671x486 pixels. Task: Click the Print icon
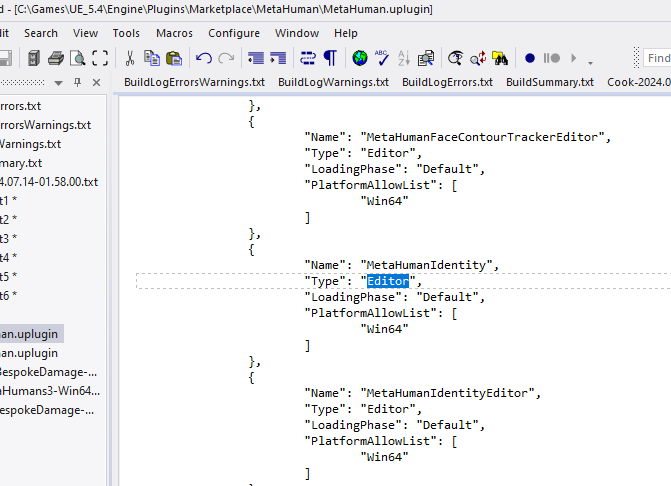(x=56, y=58)
